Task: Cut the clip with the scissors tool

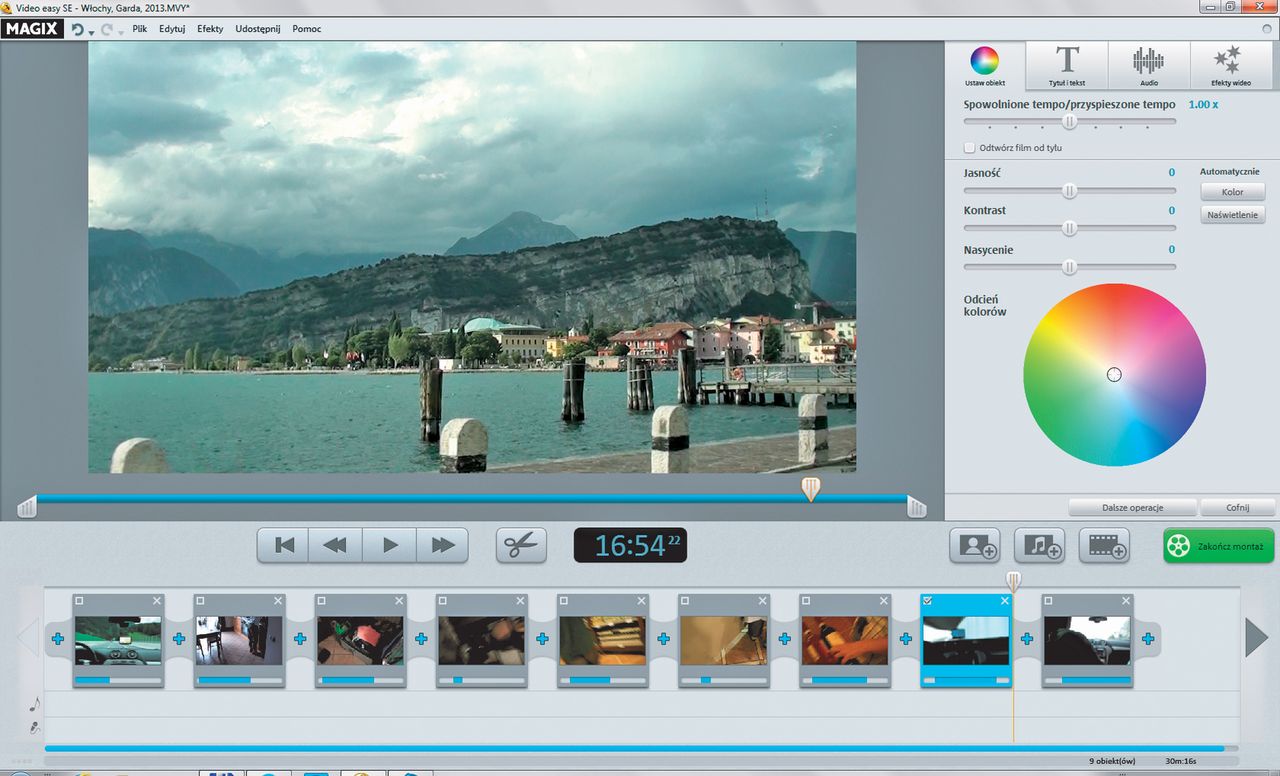Action: (521, 545)
